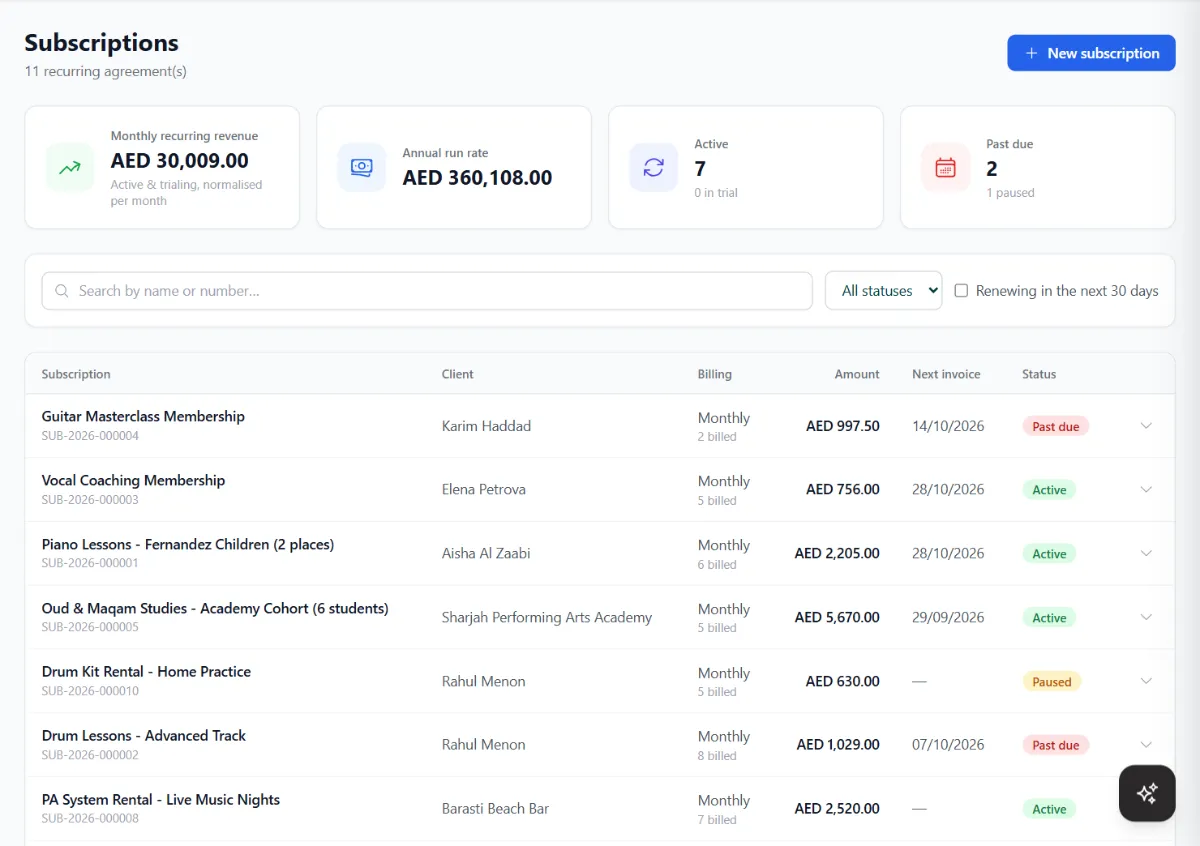Image resolution: width=1200 pixels, height=846 pixels.
Task: Focus the Search by name or number field
Action: 427,291
